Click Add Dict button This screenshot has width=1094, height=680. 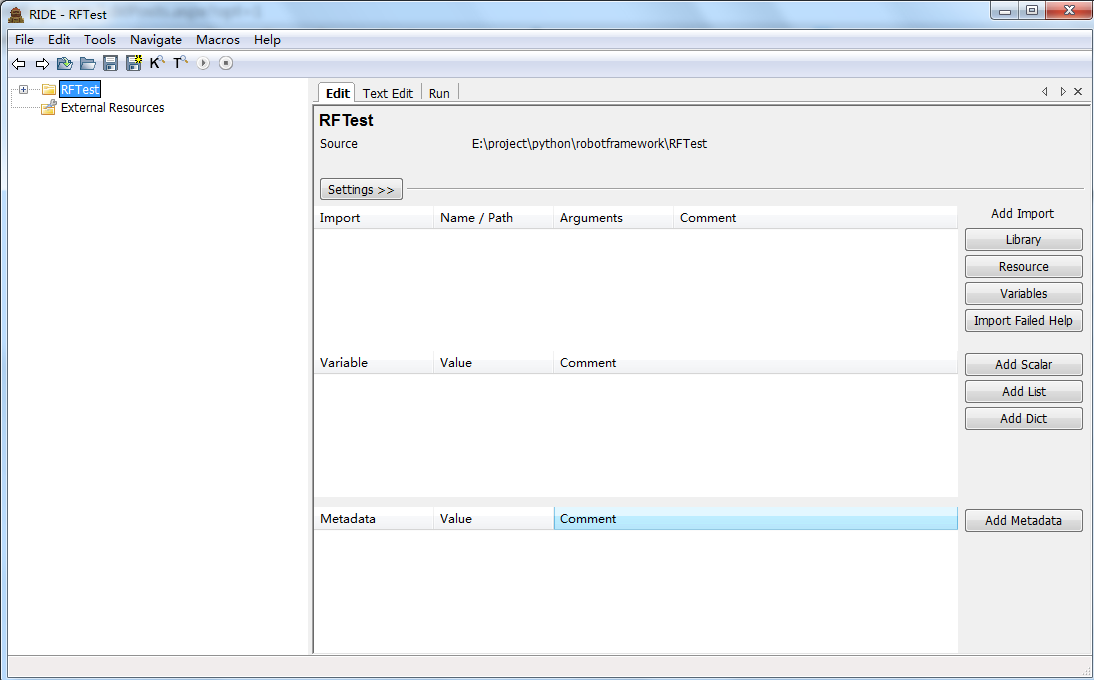1024,418
